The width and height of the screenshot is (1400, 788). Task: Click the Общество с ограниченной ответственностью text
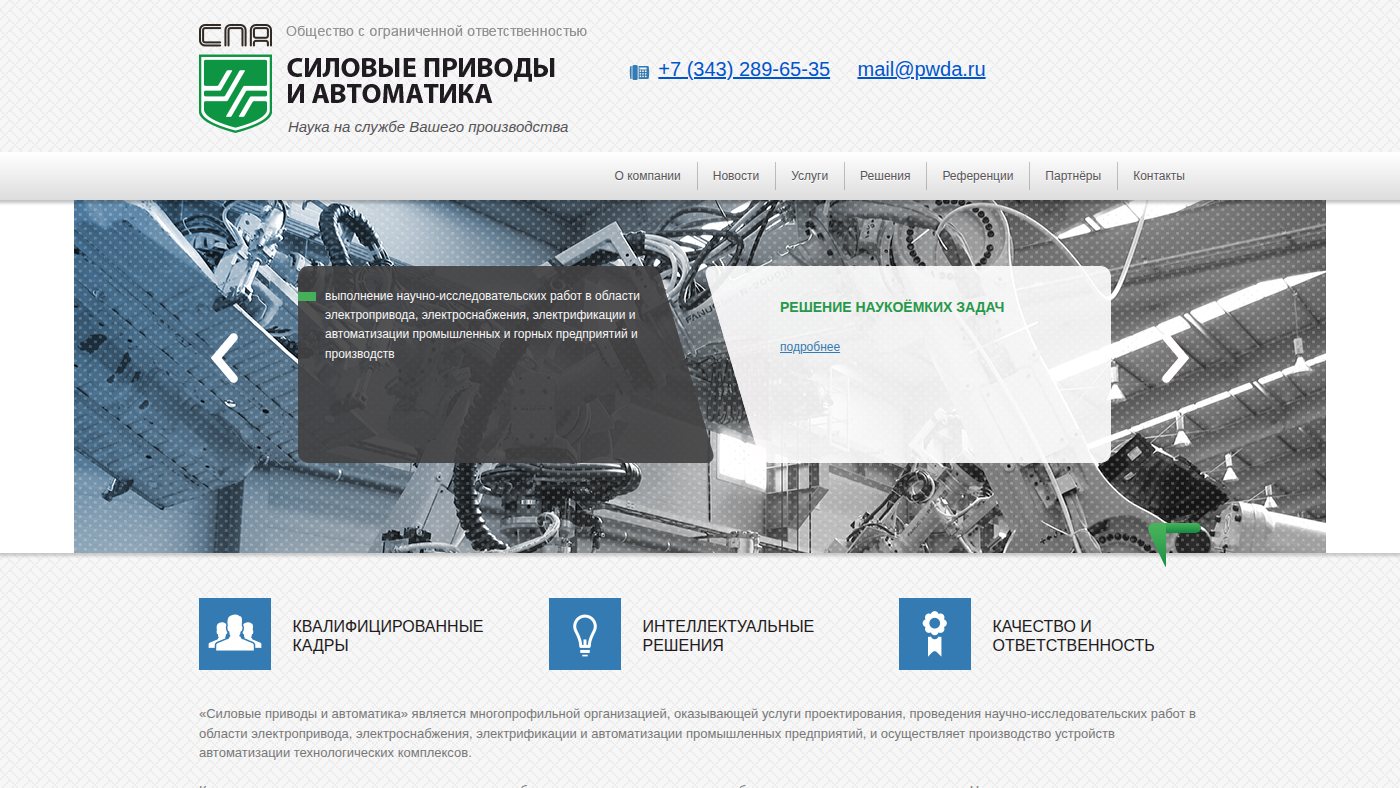click(x=436, y=31)
